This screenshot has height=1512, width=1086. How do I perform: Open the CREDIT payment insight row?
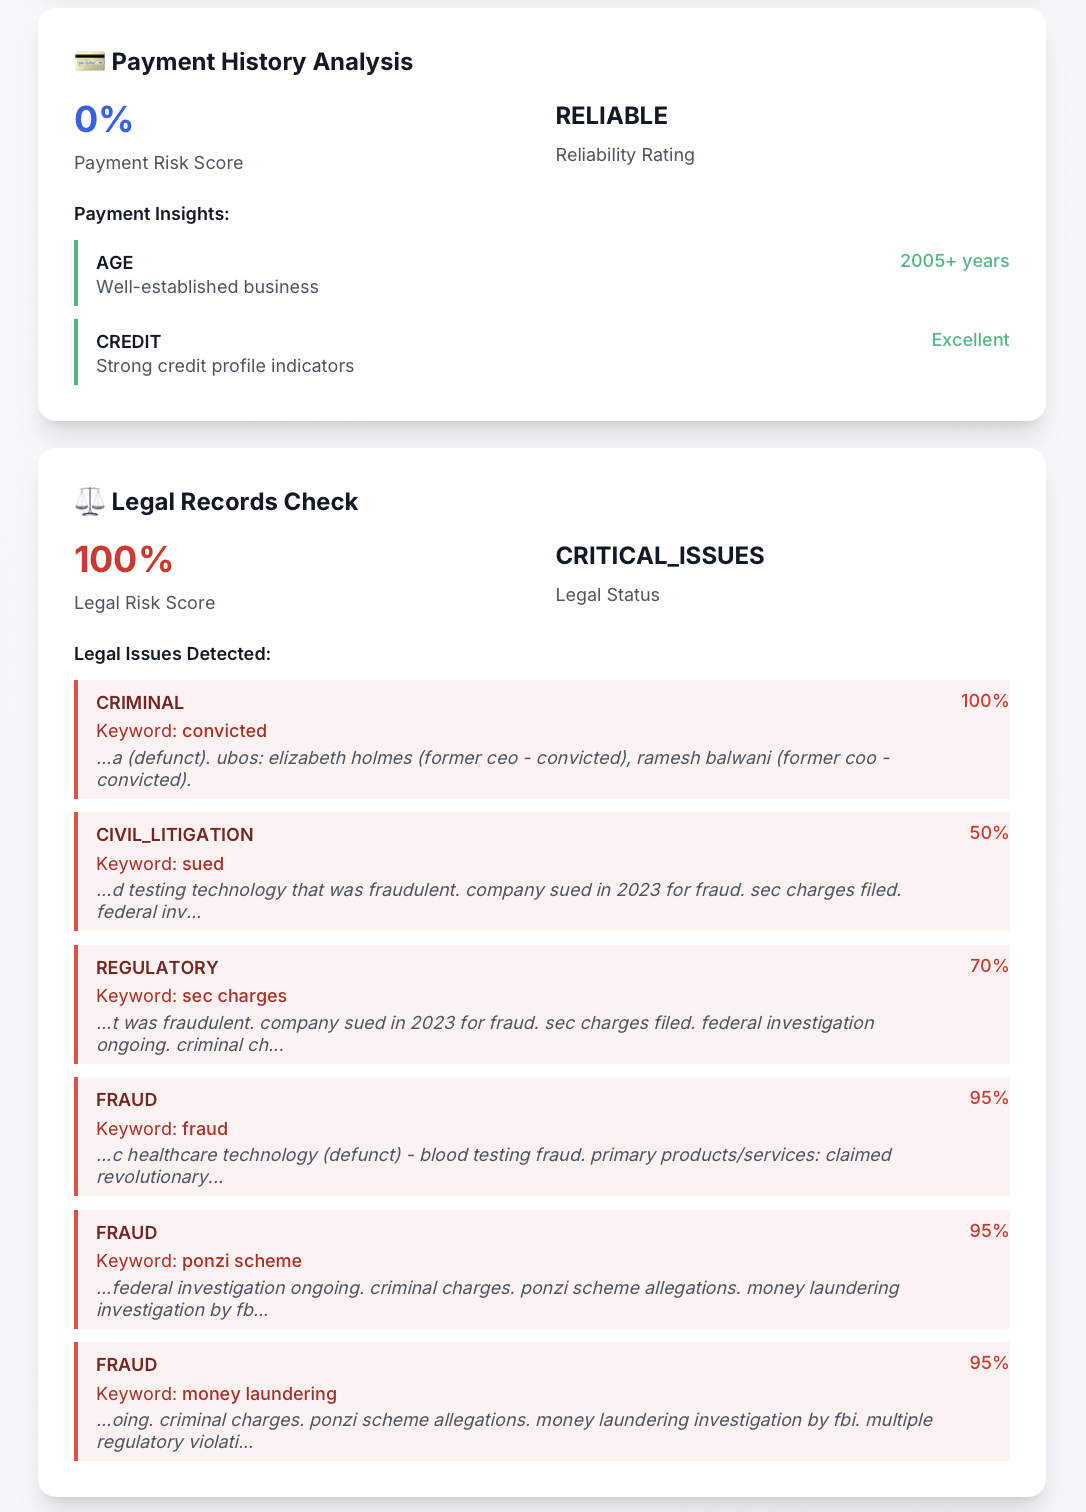coord(542,352)
